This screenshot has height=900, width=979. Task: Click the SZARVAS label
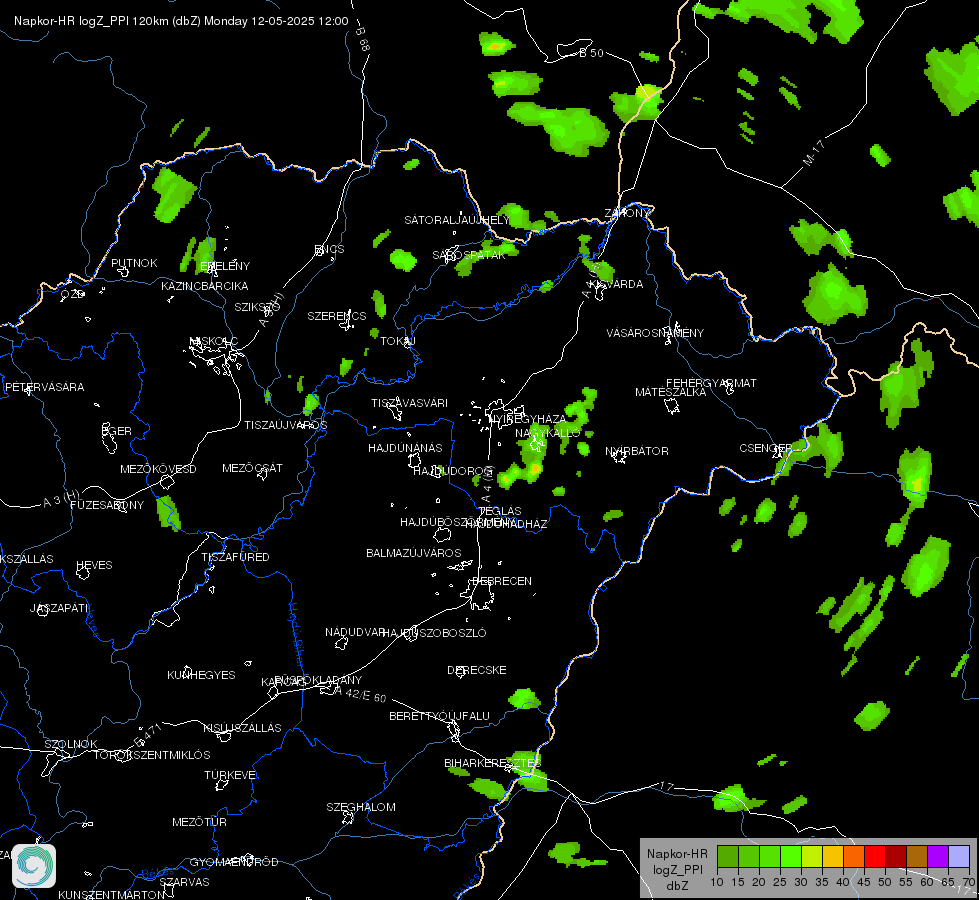pos(184,882)
